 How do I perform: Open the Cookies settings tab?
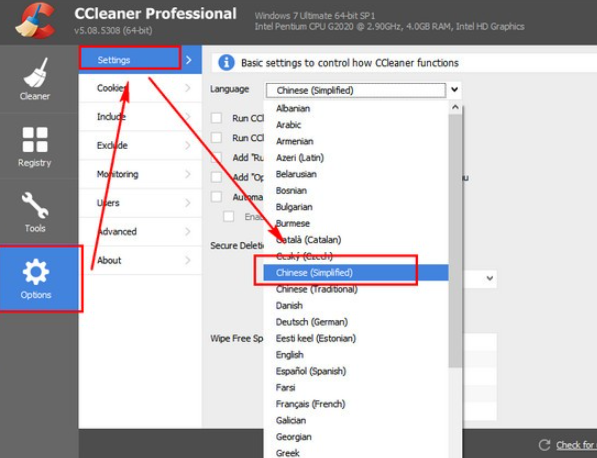[140, 88]
